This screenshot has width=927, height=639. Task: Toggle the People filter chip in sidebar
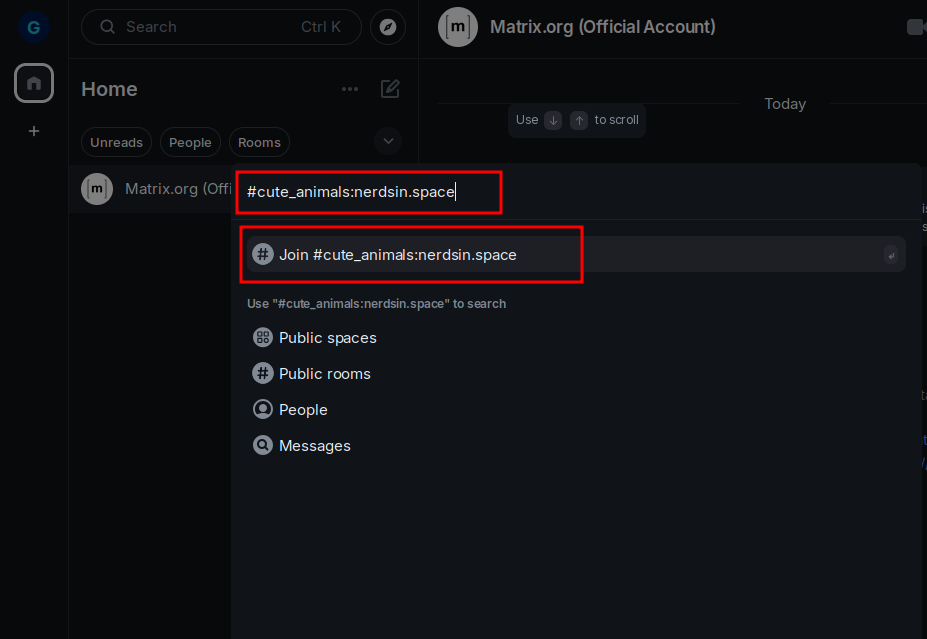[x=190, y=142]
